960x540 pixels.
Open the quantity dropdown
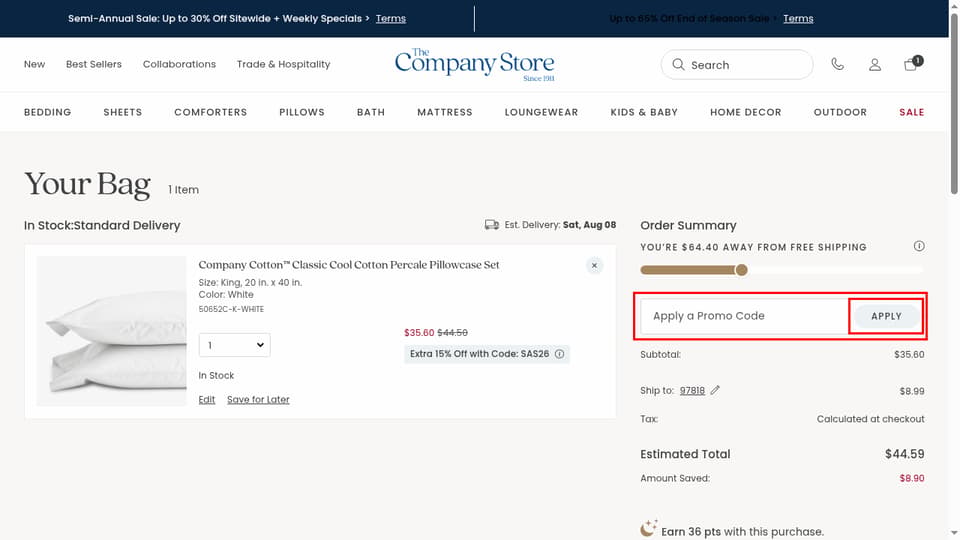(234, 345)
